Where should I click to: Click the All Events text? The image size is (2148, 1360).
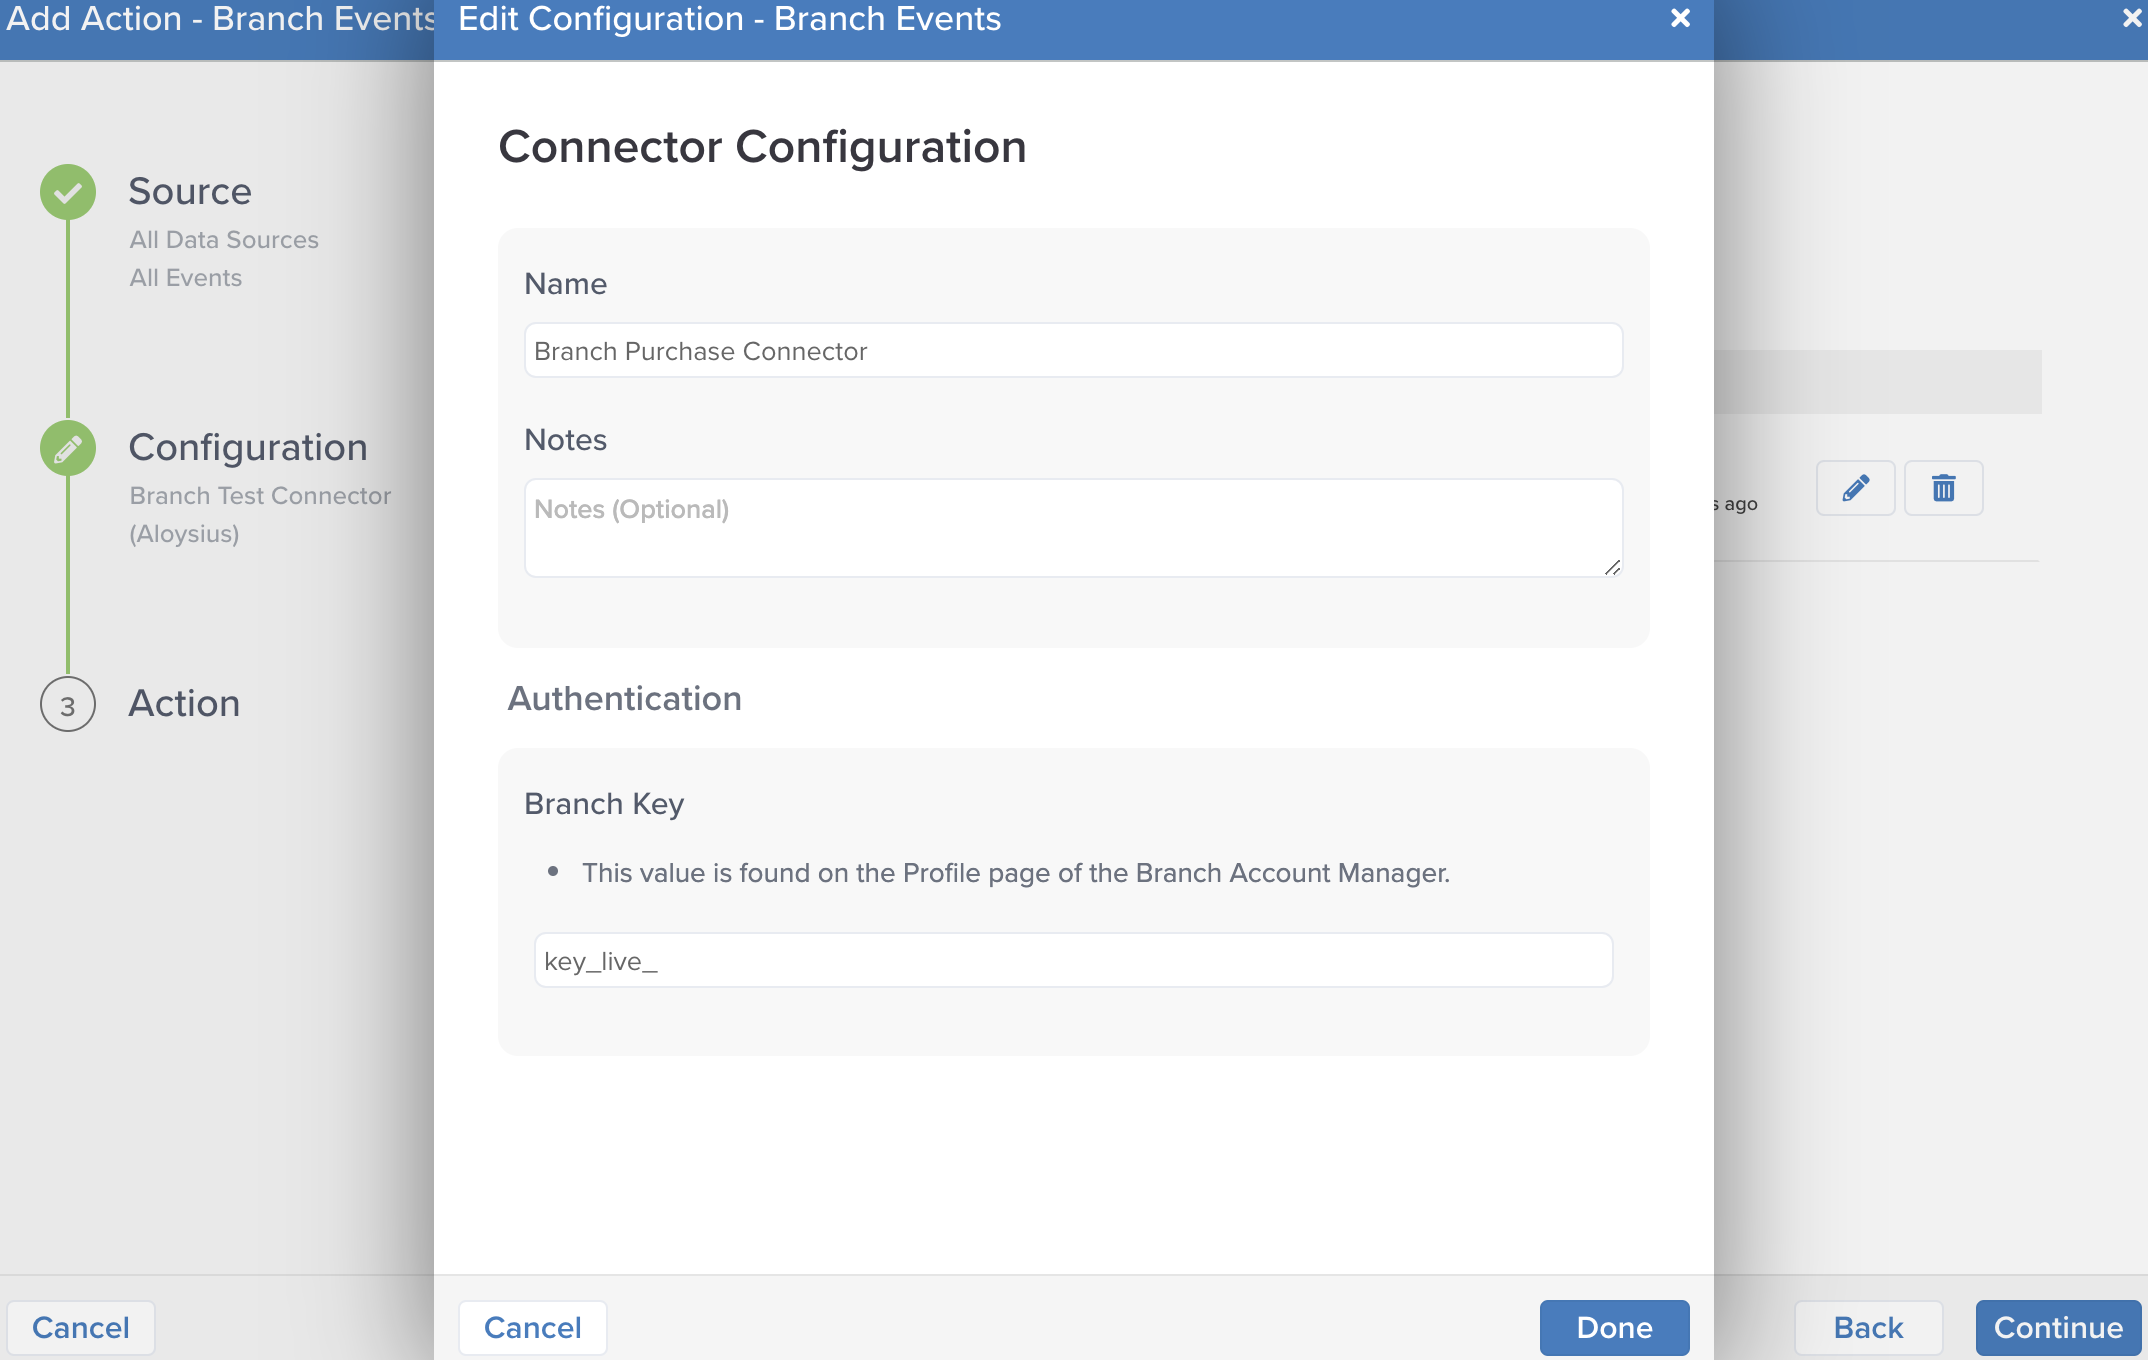(186, 278)
